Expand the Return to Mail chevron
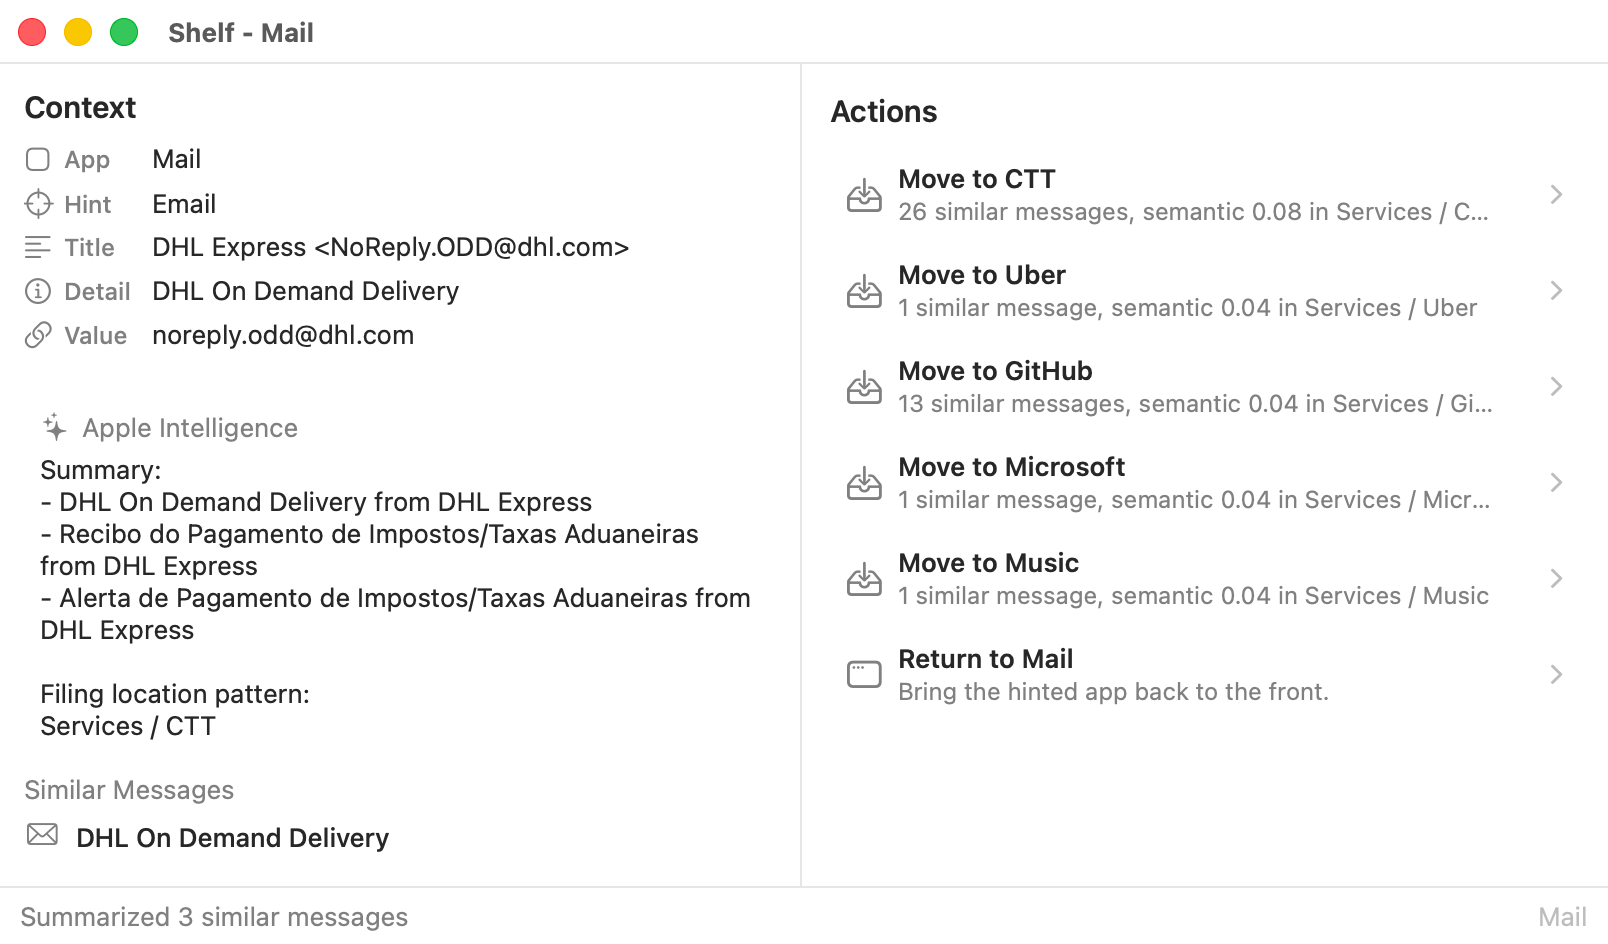This screenshot has height=944, width=1608. coord(1556,675)
